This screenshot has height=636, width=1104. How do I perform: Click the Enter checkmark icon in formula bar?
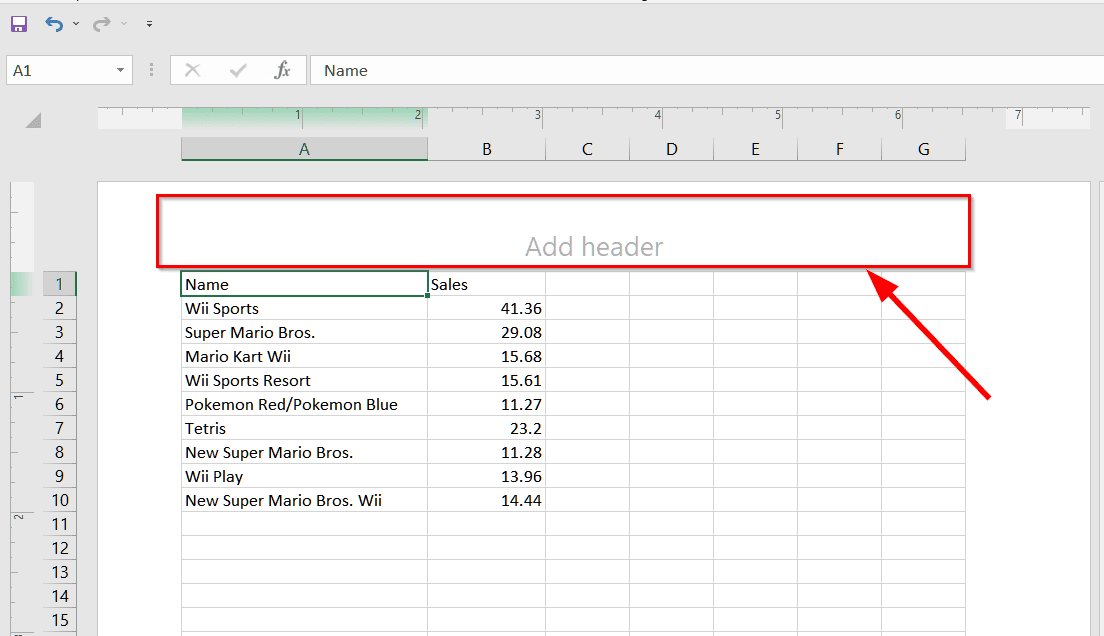point(238,70)
